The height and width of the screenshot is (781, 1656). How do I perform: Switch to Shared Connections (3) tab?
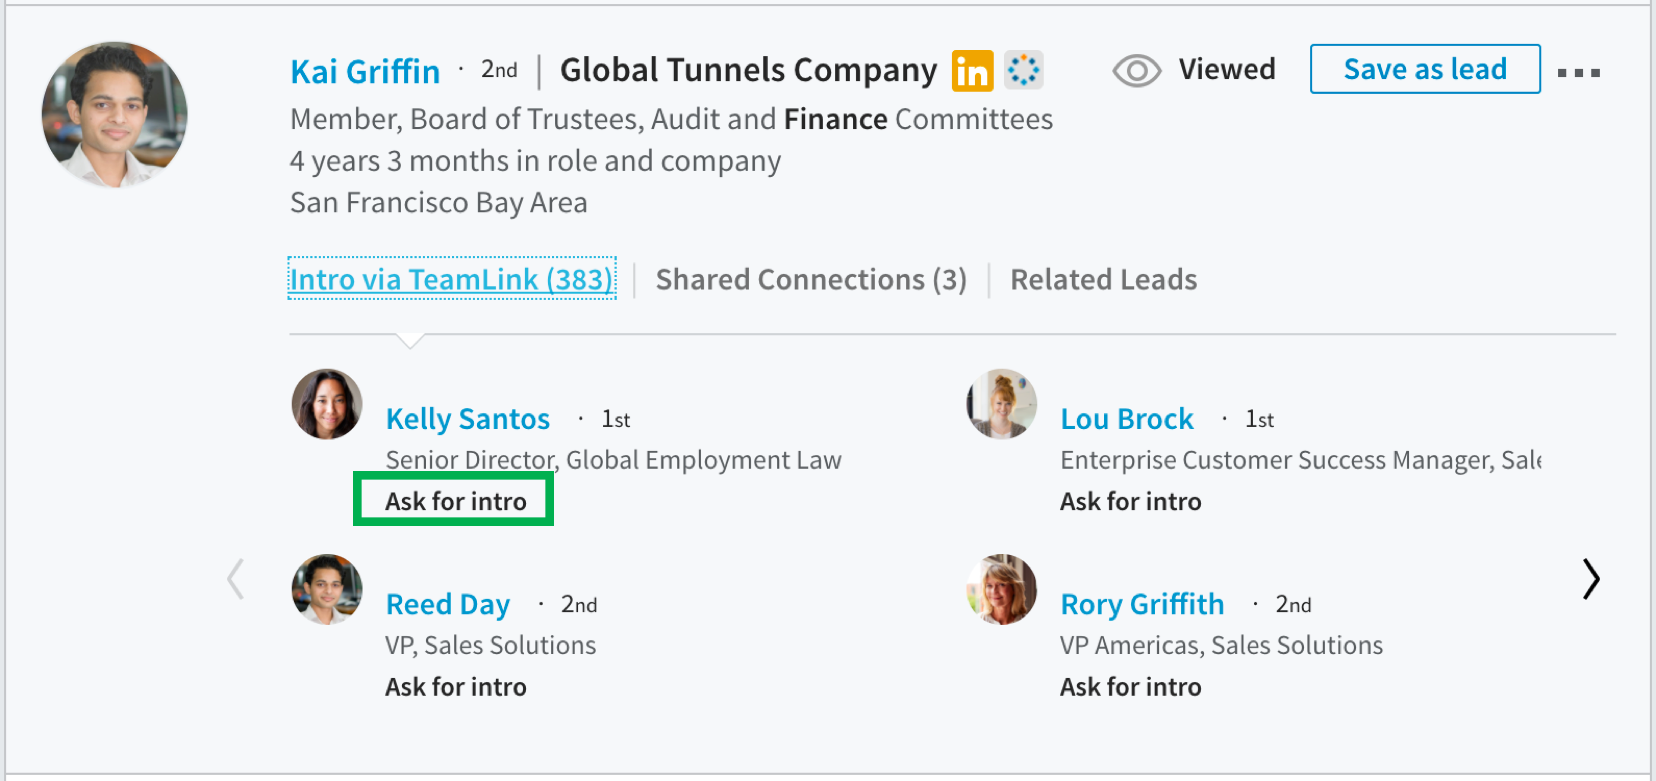pyautogui.click(x=811, y=280)
